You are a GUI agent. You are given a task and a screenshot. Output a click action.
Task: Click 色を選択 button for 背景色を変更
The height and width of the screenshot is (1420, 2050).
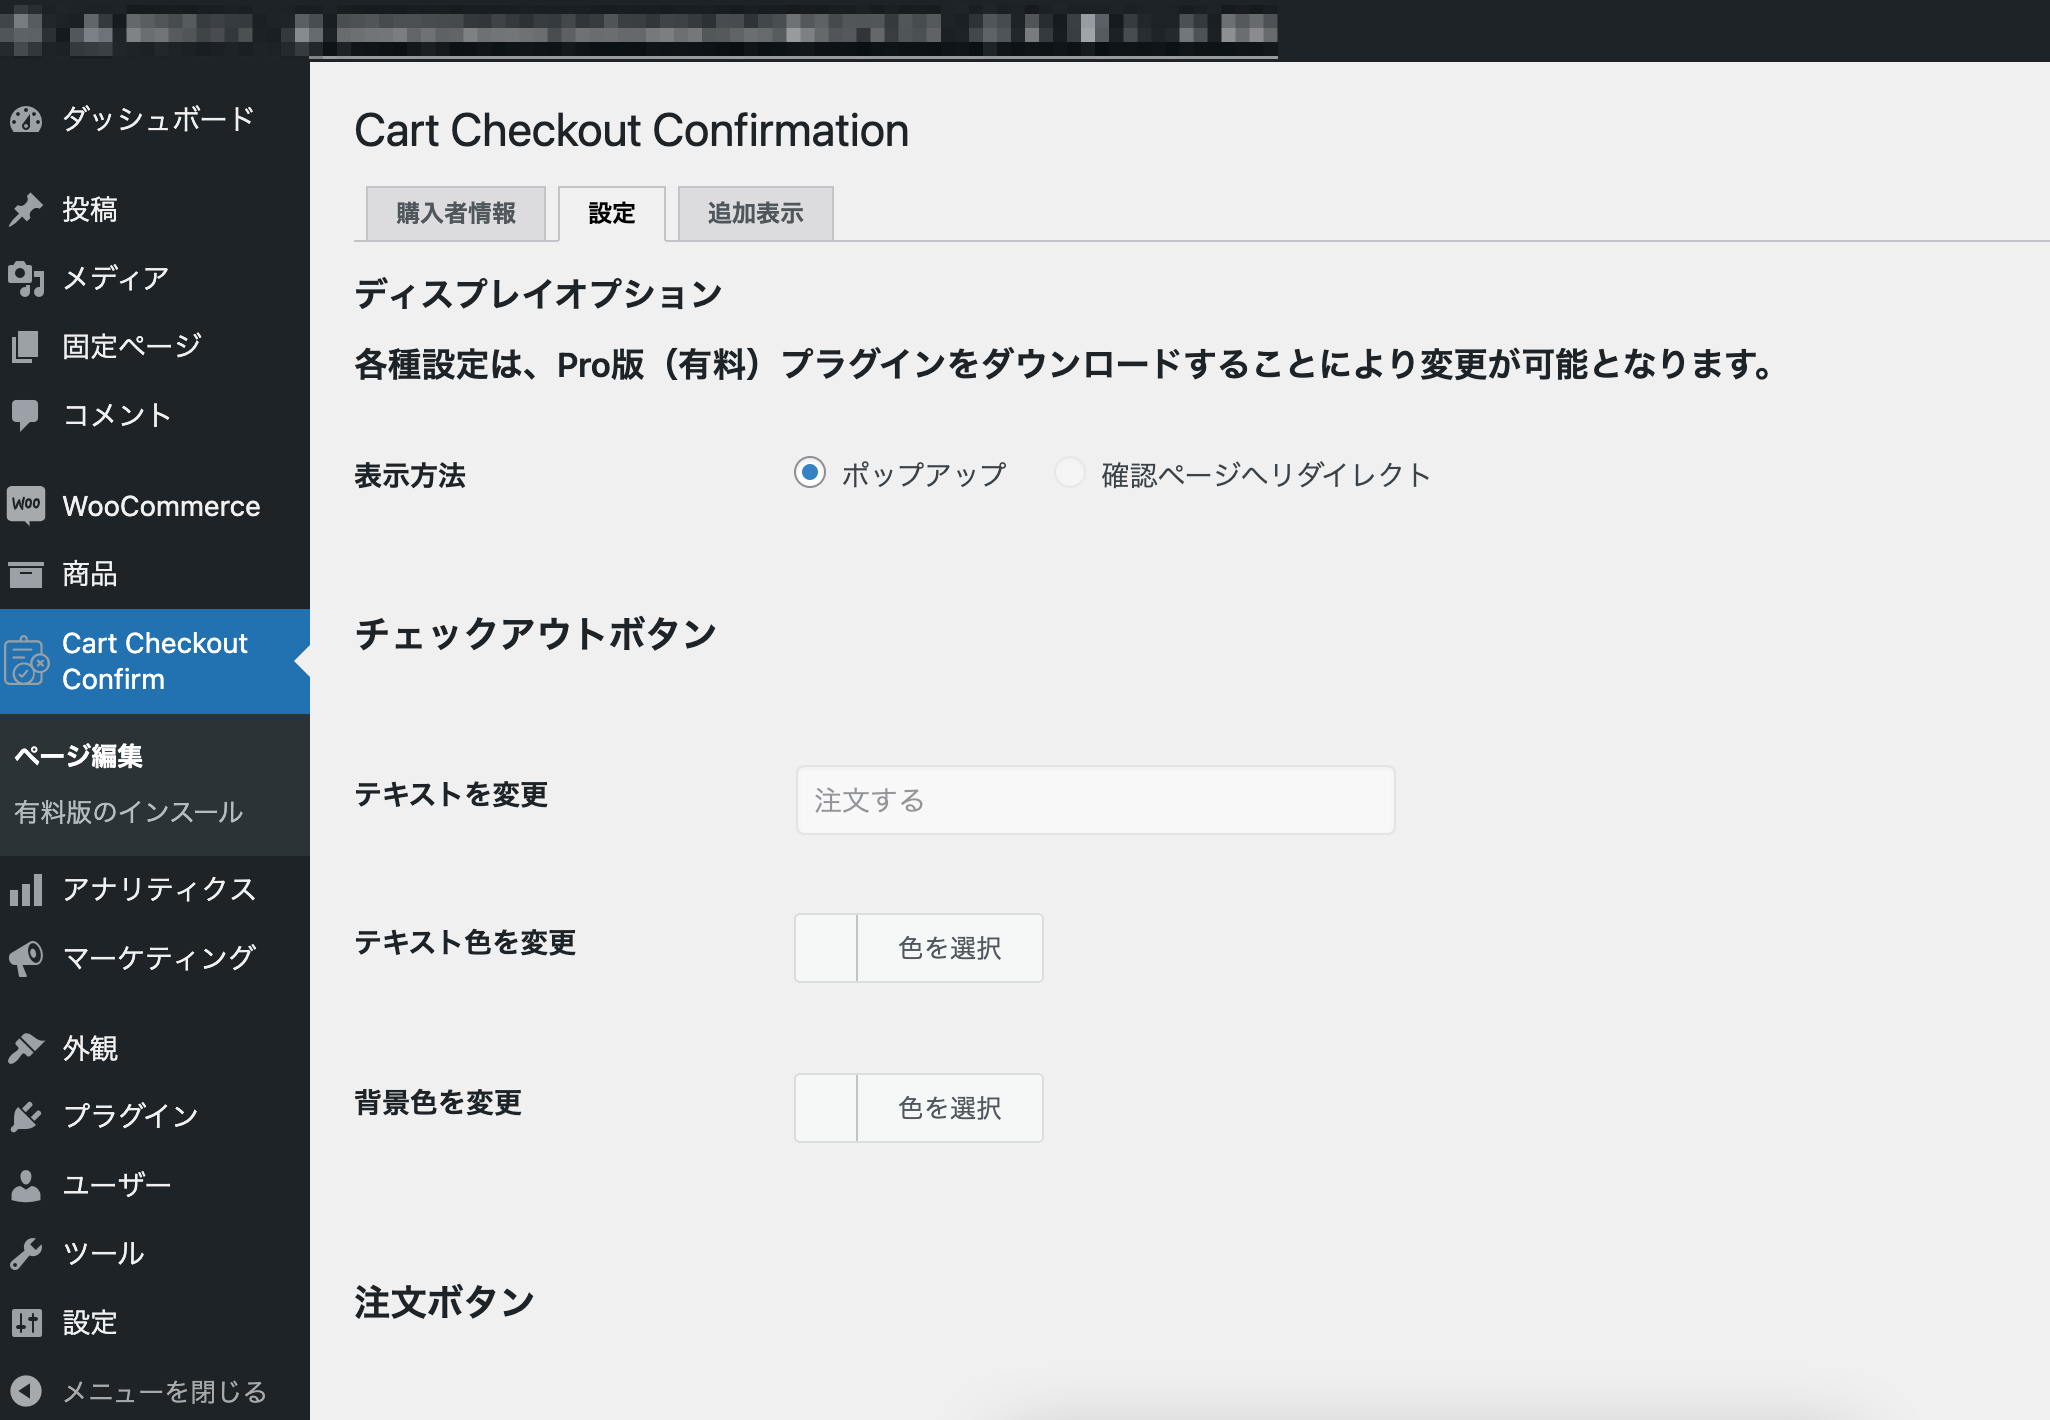click(950, 1108)
